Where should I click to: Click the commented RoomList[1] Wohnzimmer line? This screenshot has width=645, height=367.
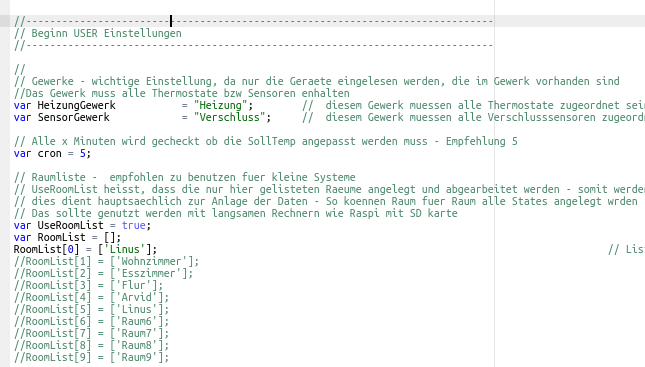tap(107, 261)
